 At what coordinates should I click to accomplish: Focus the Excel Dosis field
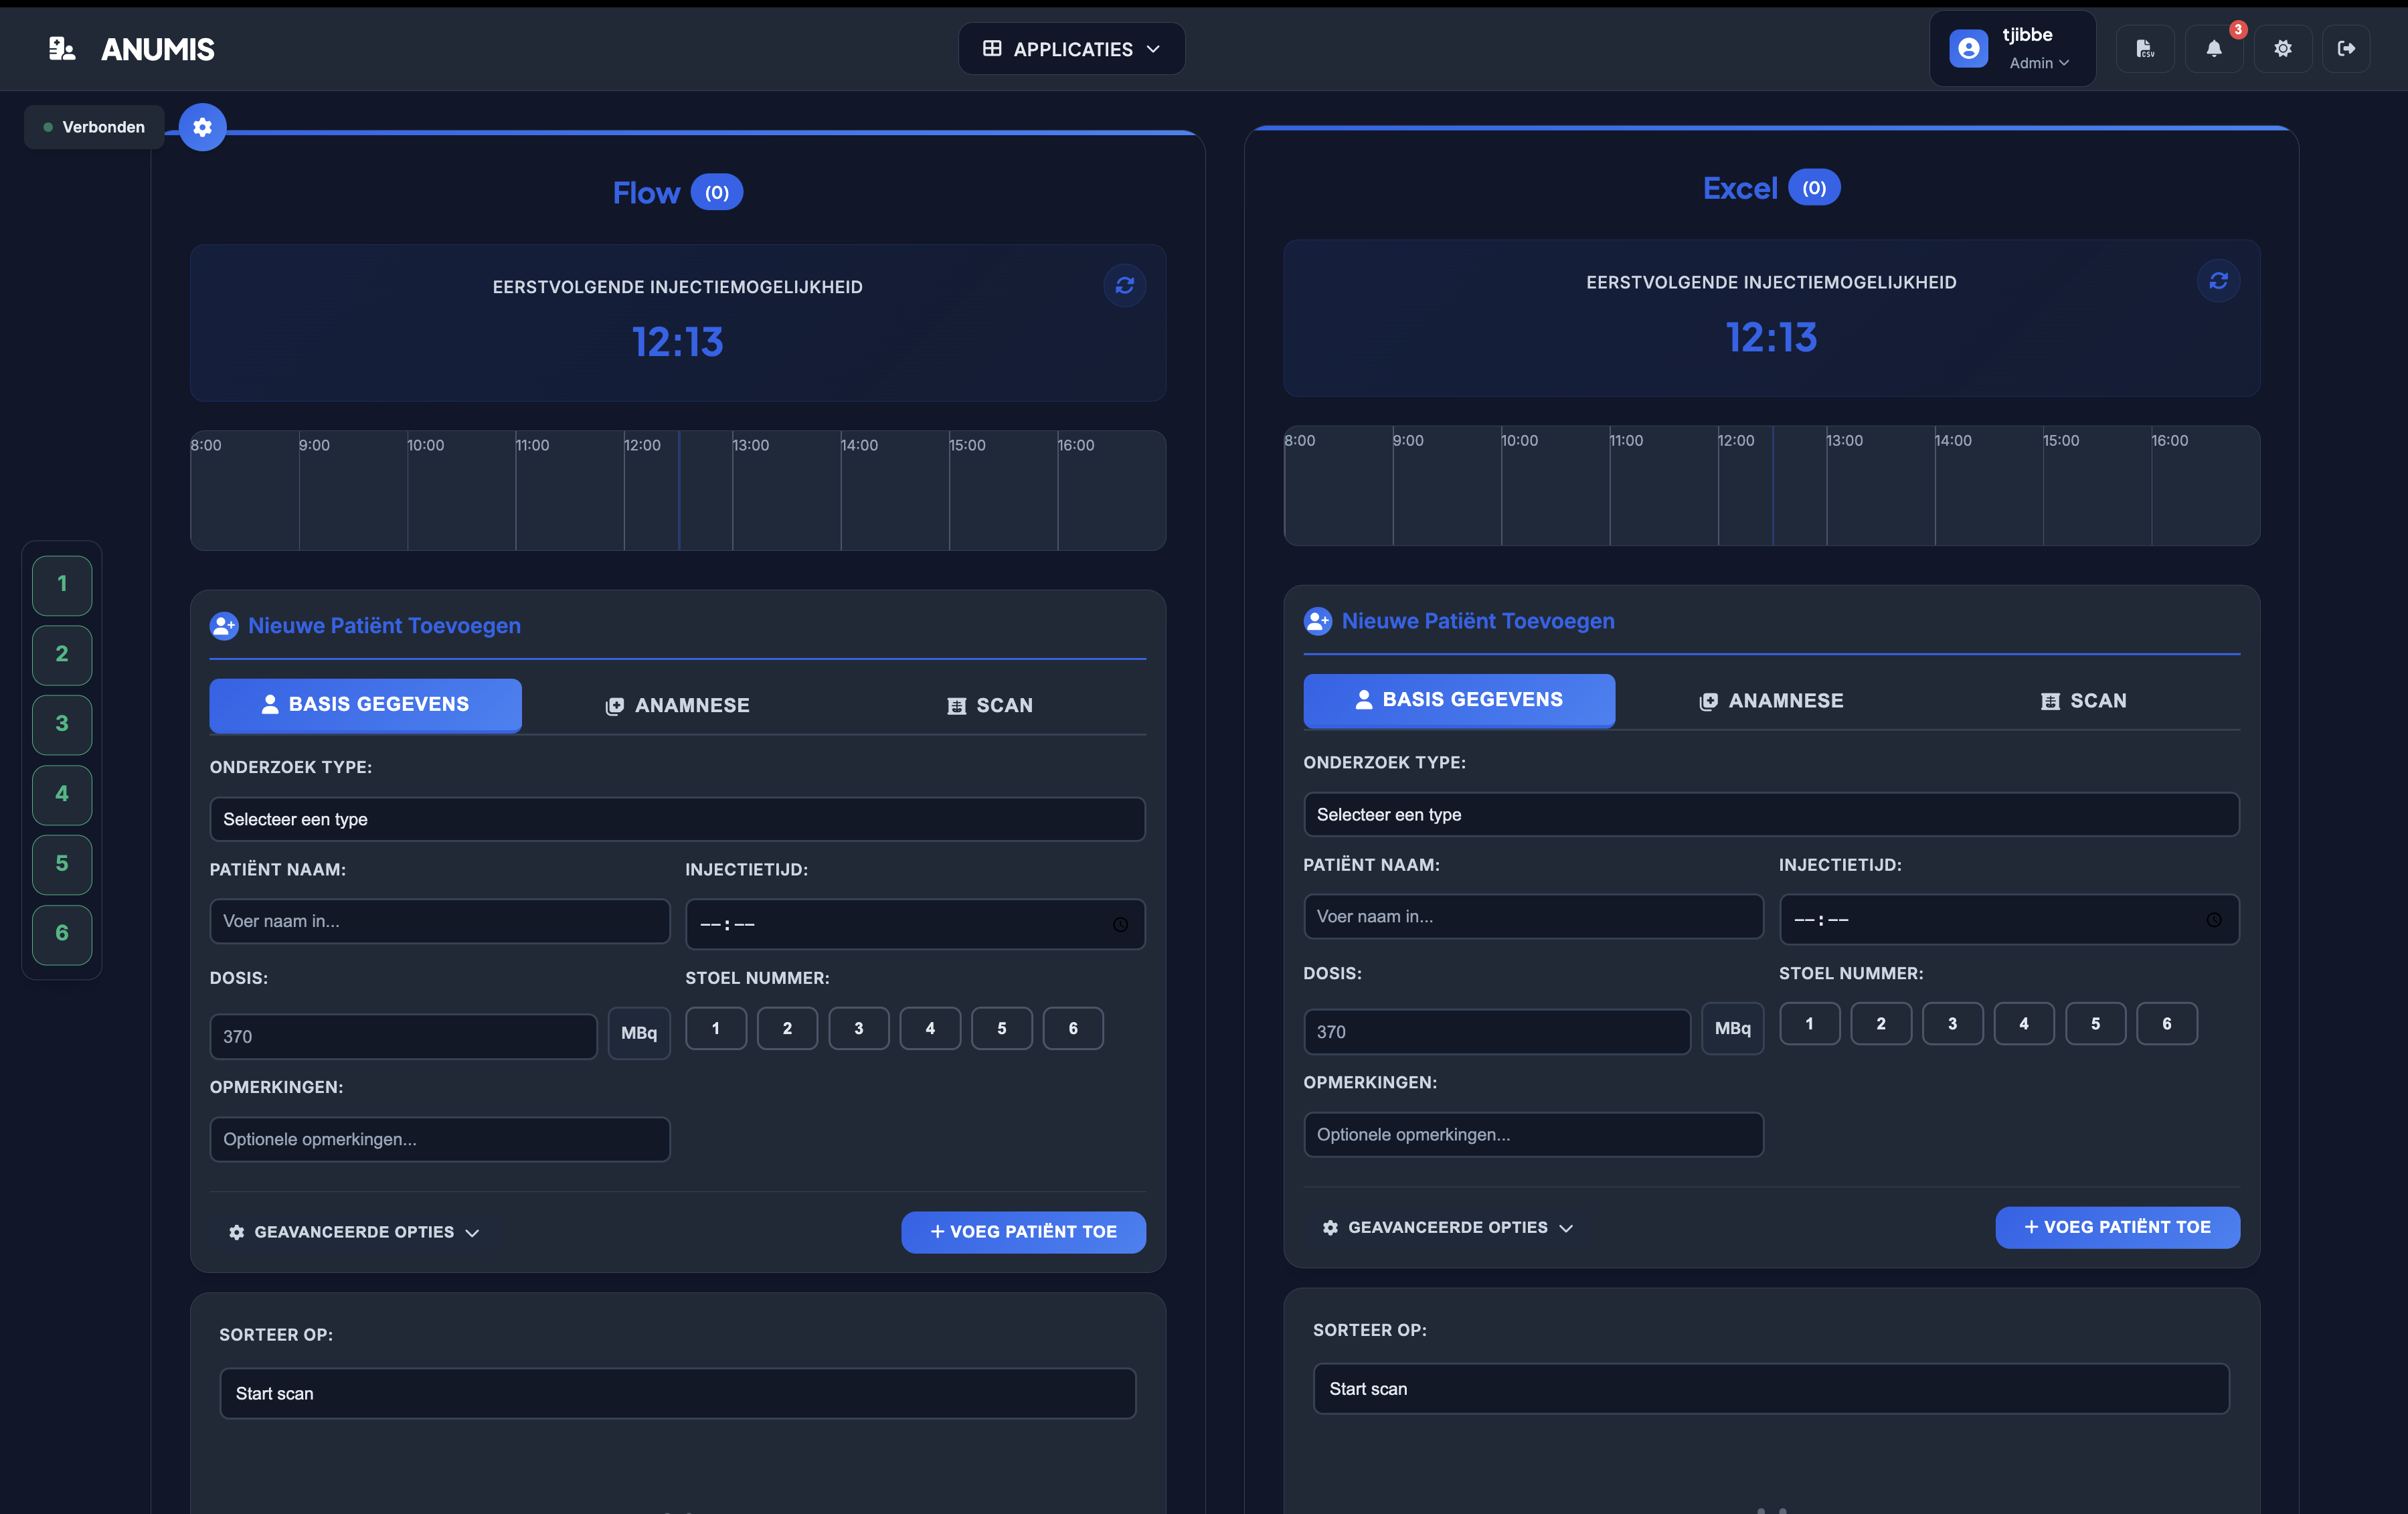(x=1497, y=1032)
